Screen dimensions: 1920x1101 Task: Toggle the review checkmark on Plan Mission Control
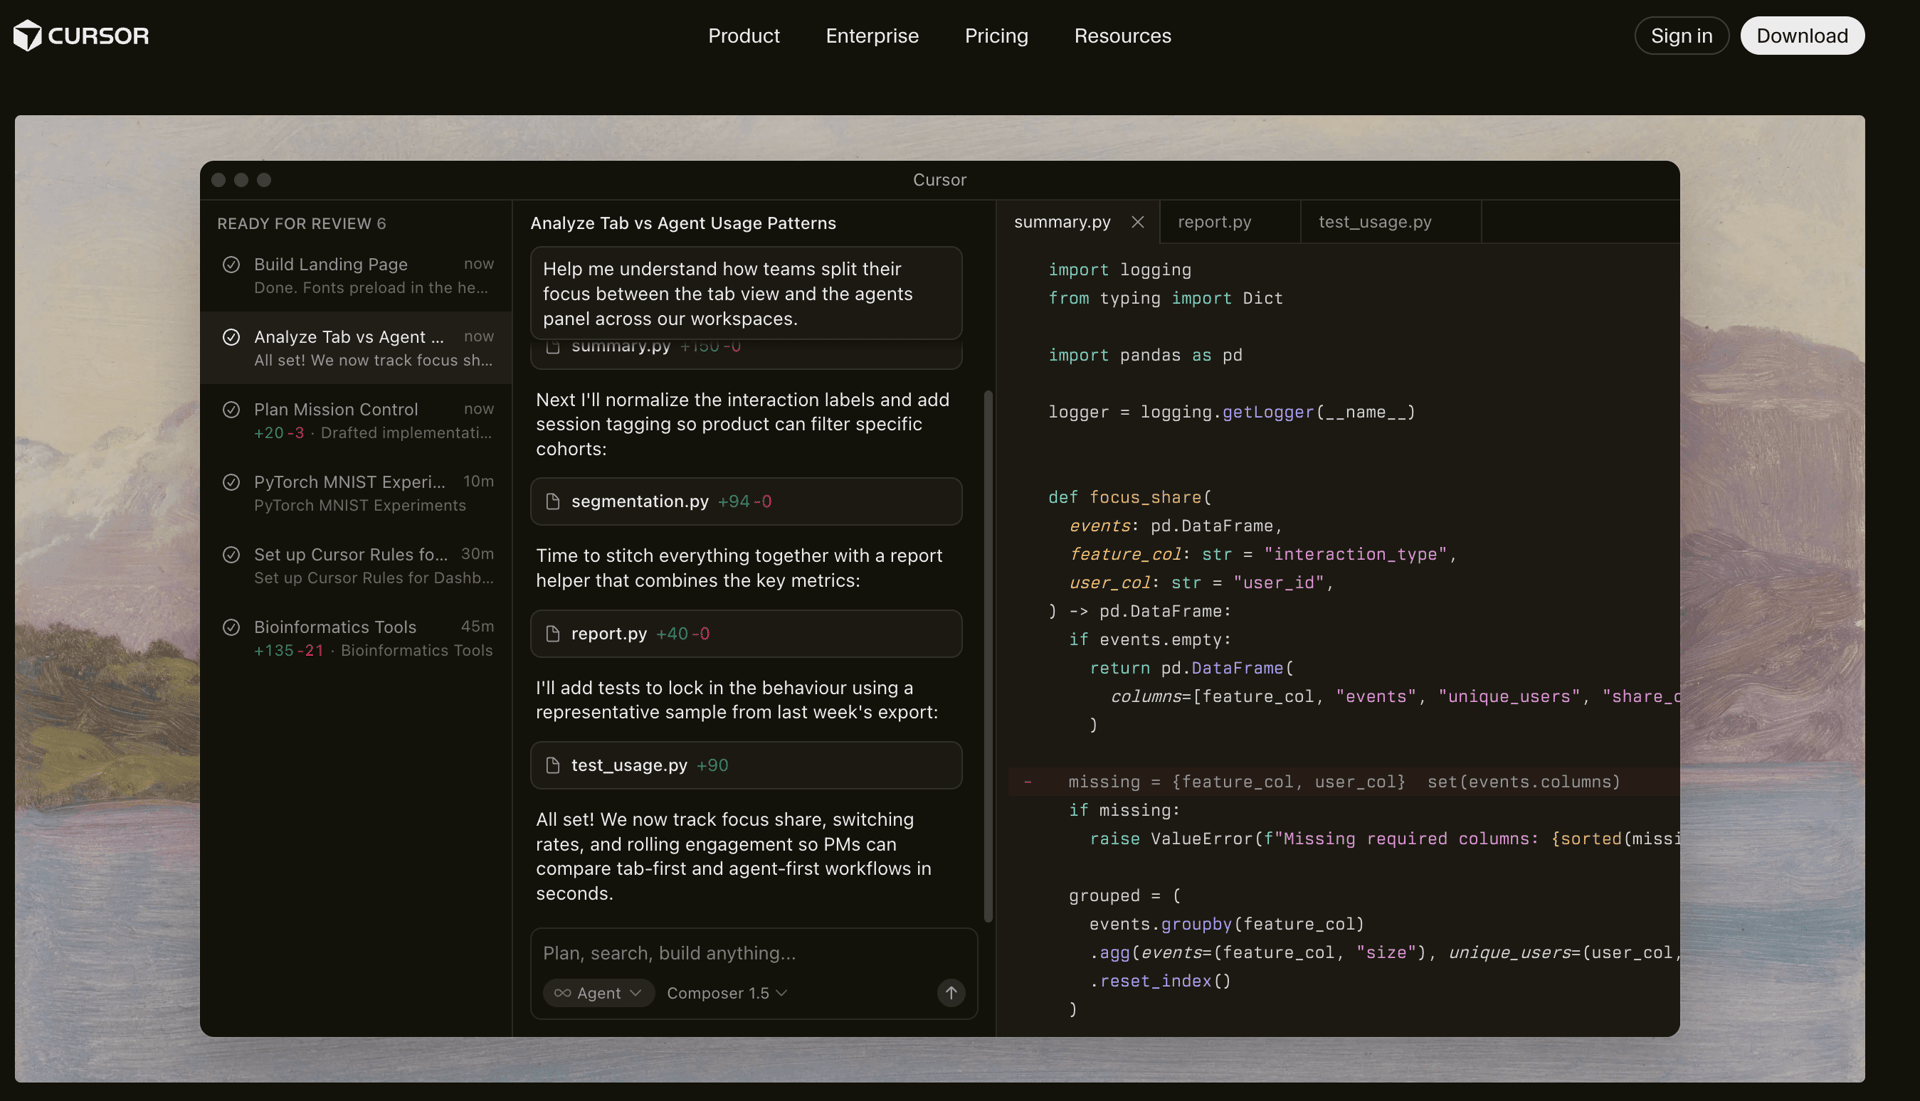point(230,409)
